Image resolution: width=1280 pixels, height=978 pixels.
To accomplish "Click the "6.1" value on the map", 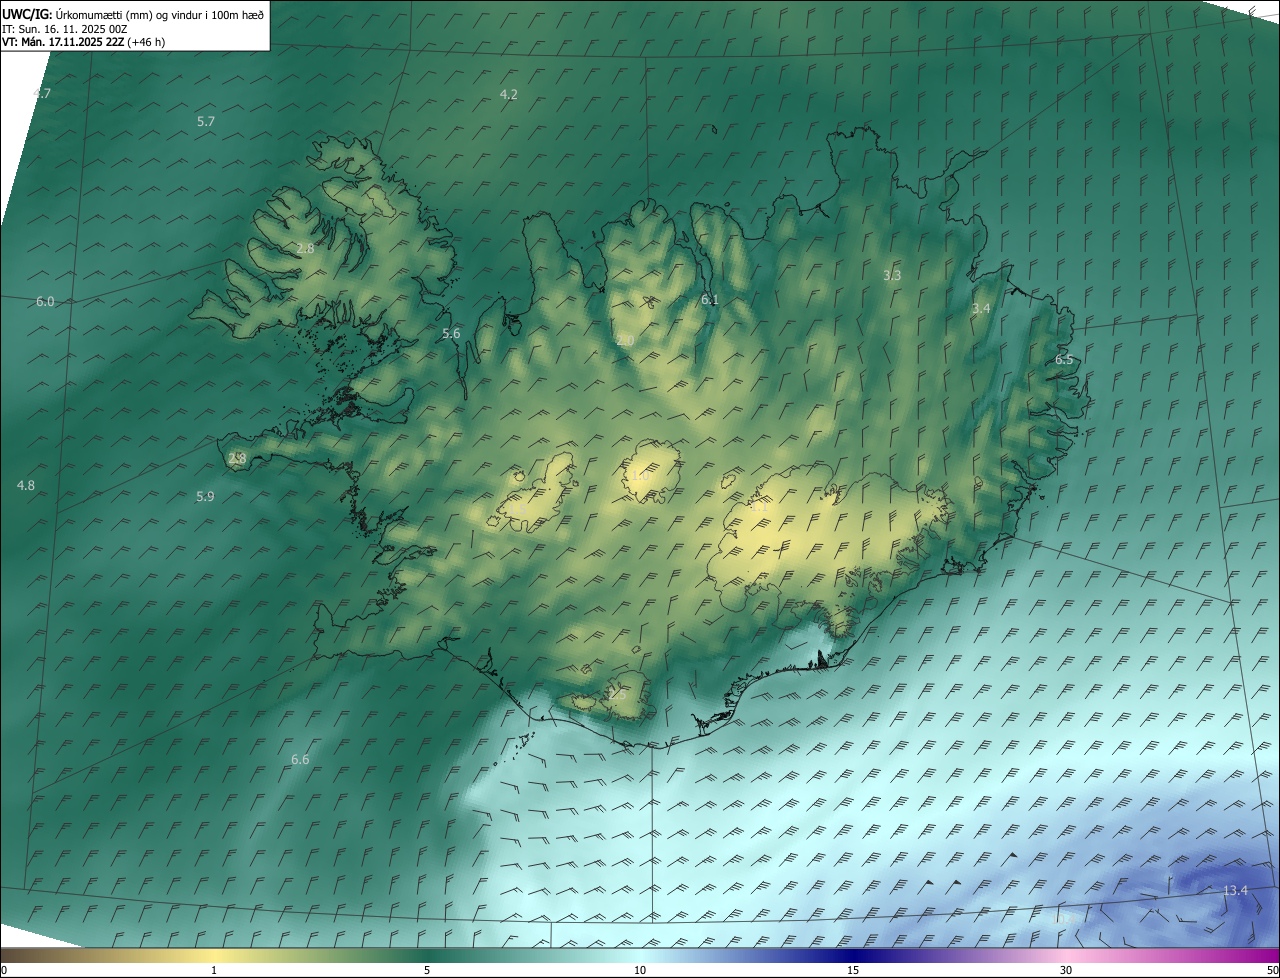I will [x=710, y=299].
